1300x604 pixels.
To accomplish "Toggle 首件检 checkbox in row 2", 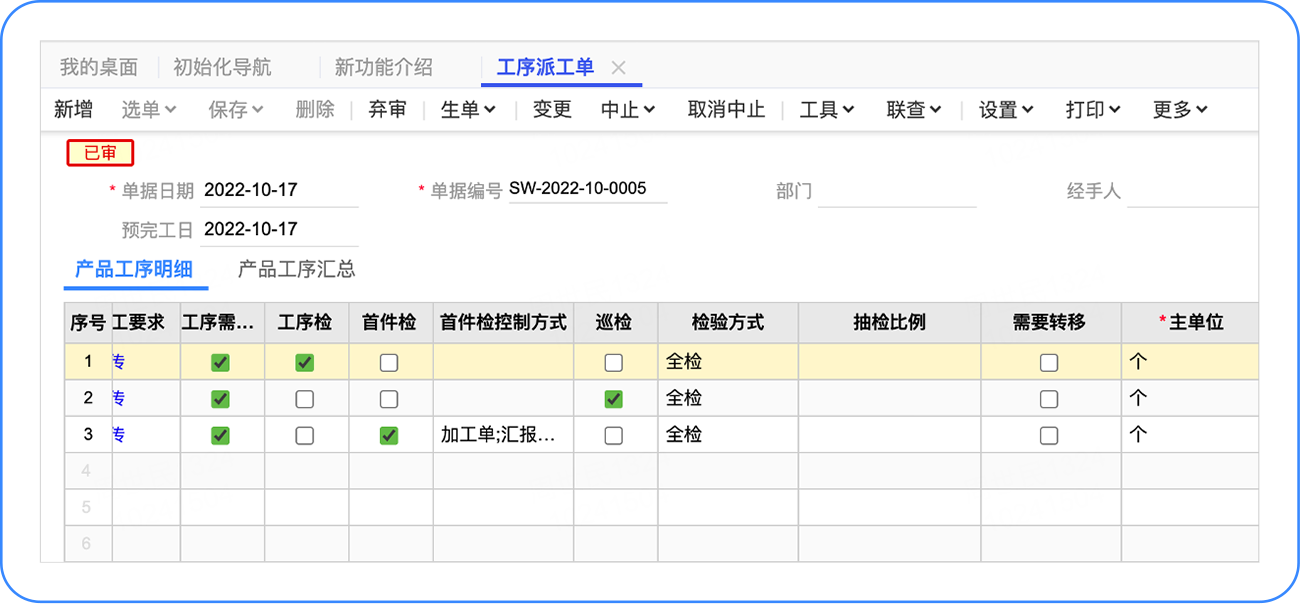I will (389, 399).
